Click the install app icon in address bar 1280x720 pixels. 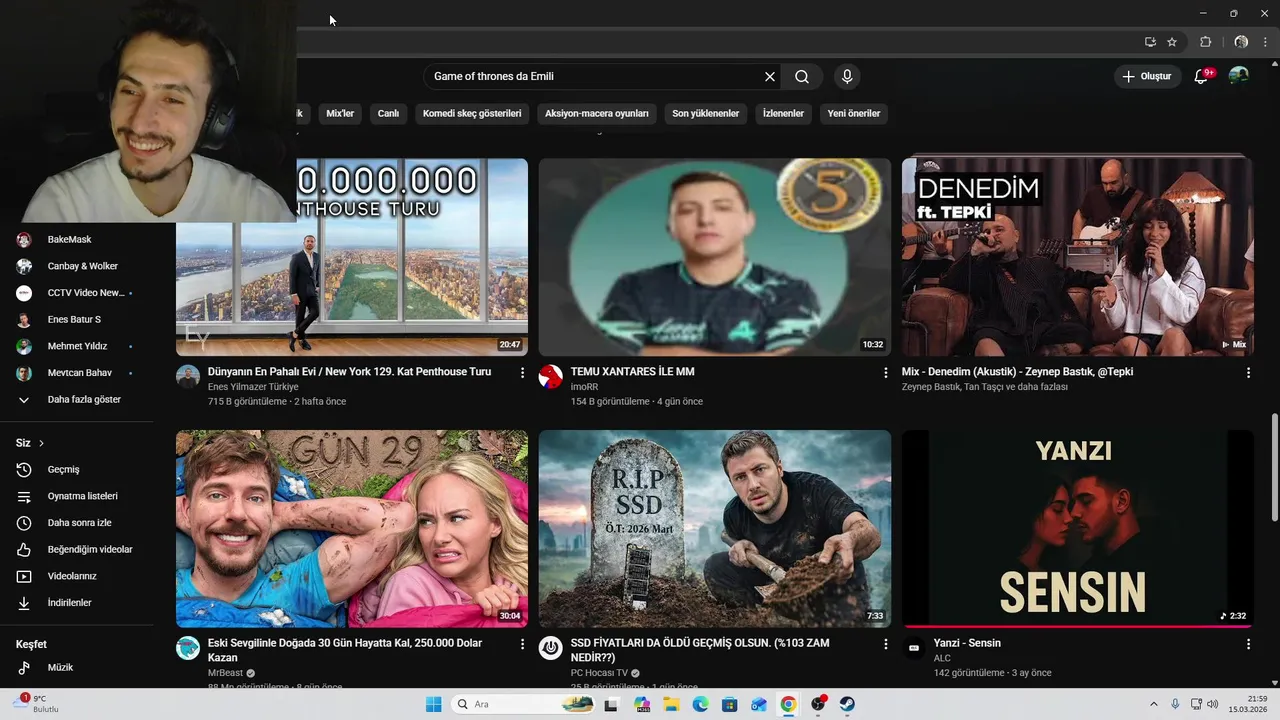(x=1150, y=42)
